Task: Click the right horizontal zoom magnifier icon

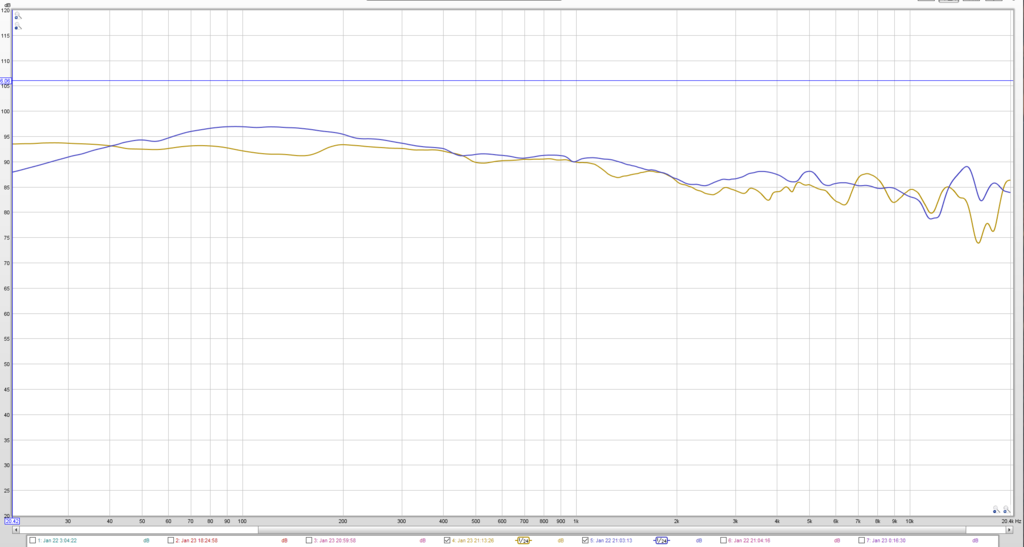Action: 1006,509
